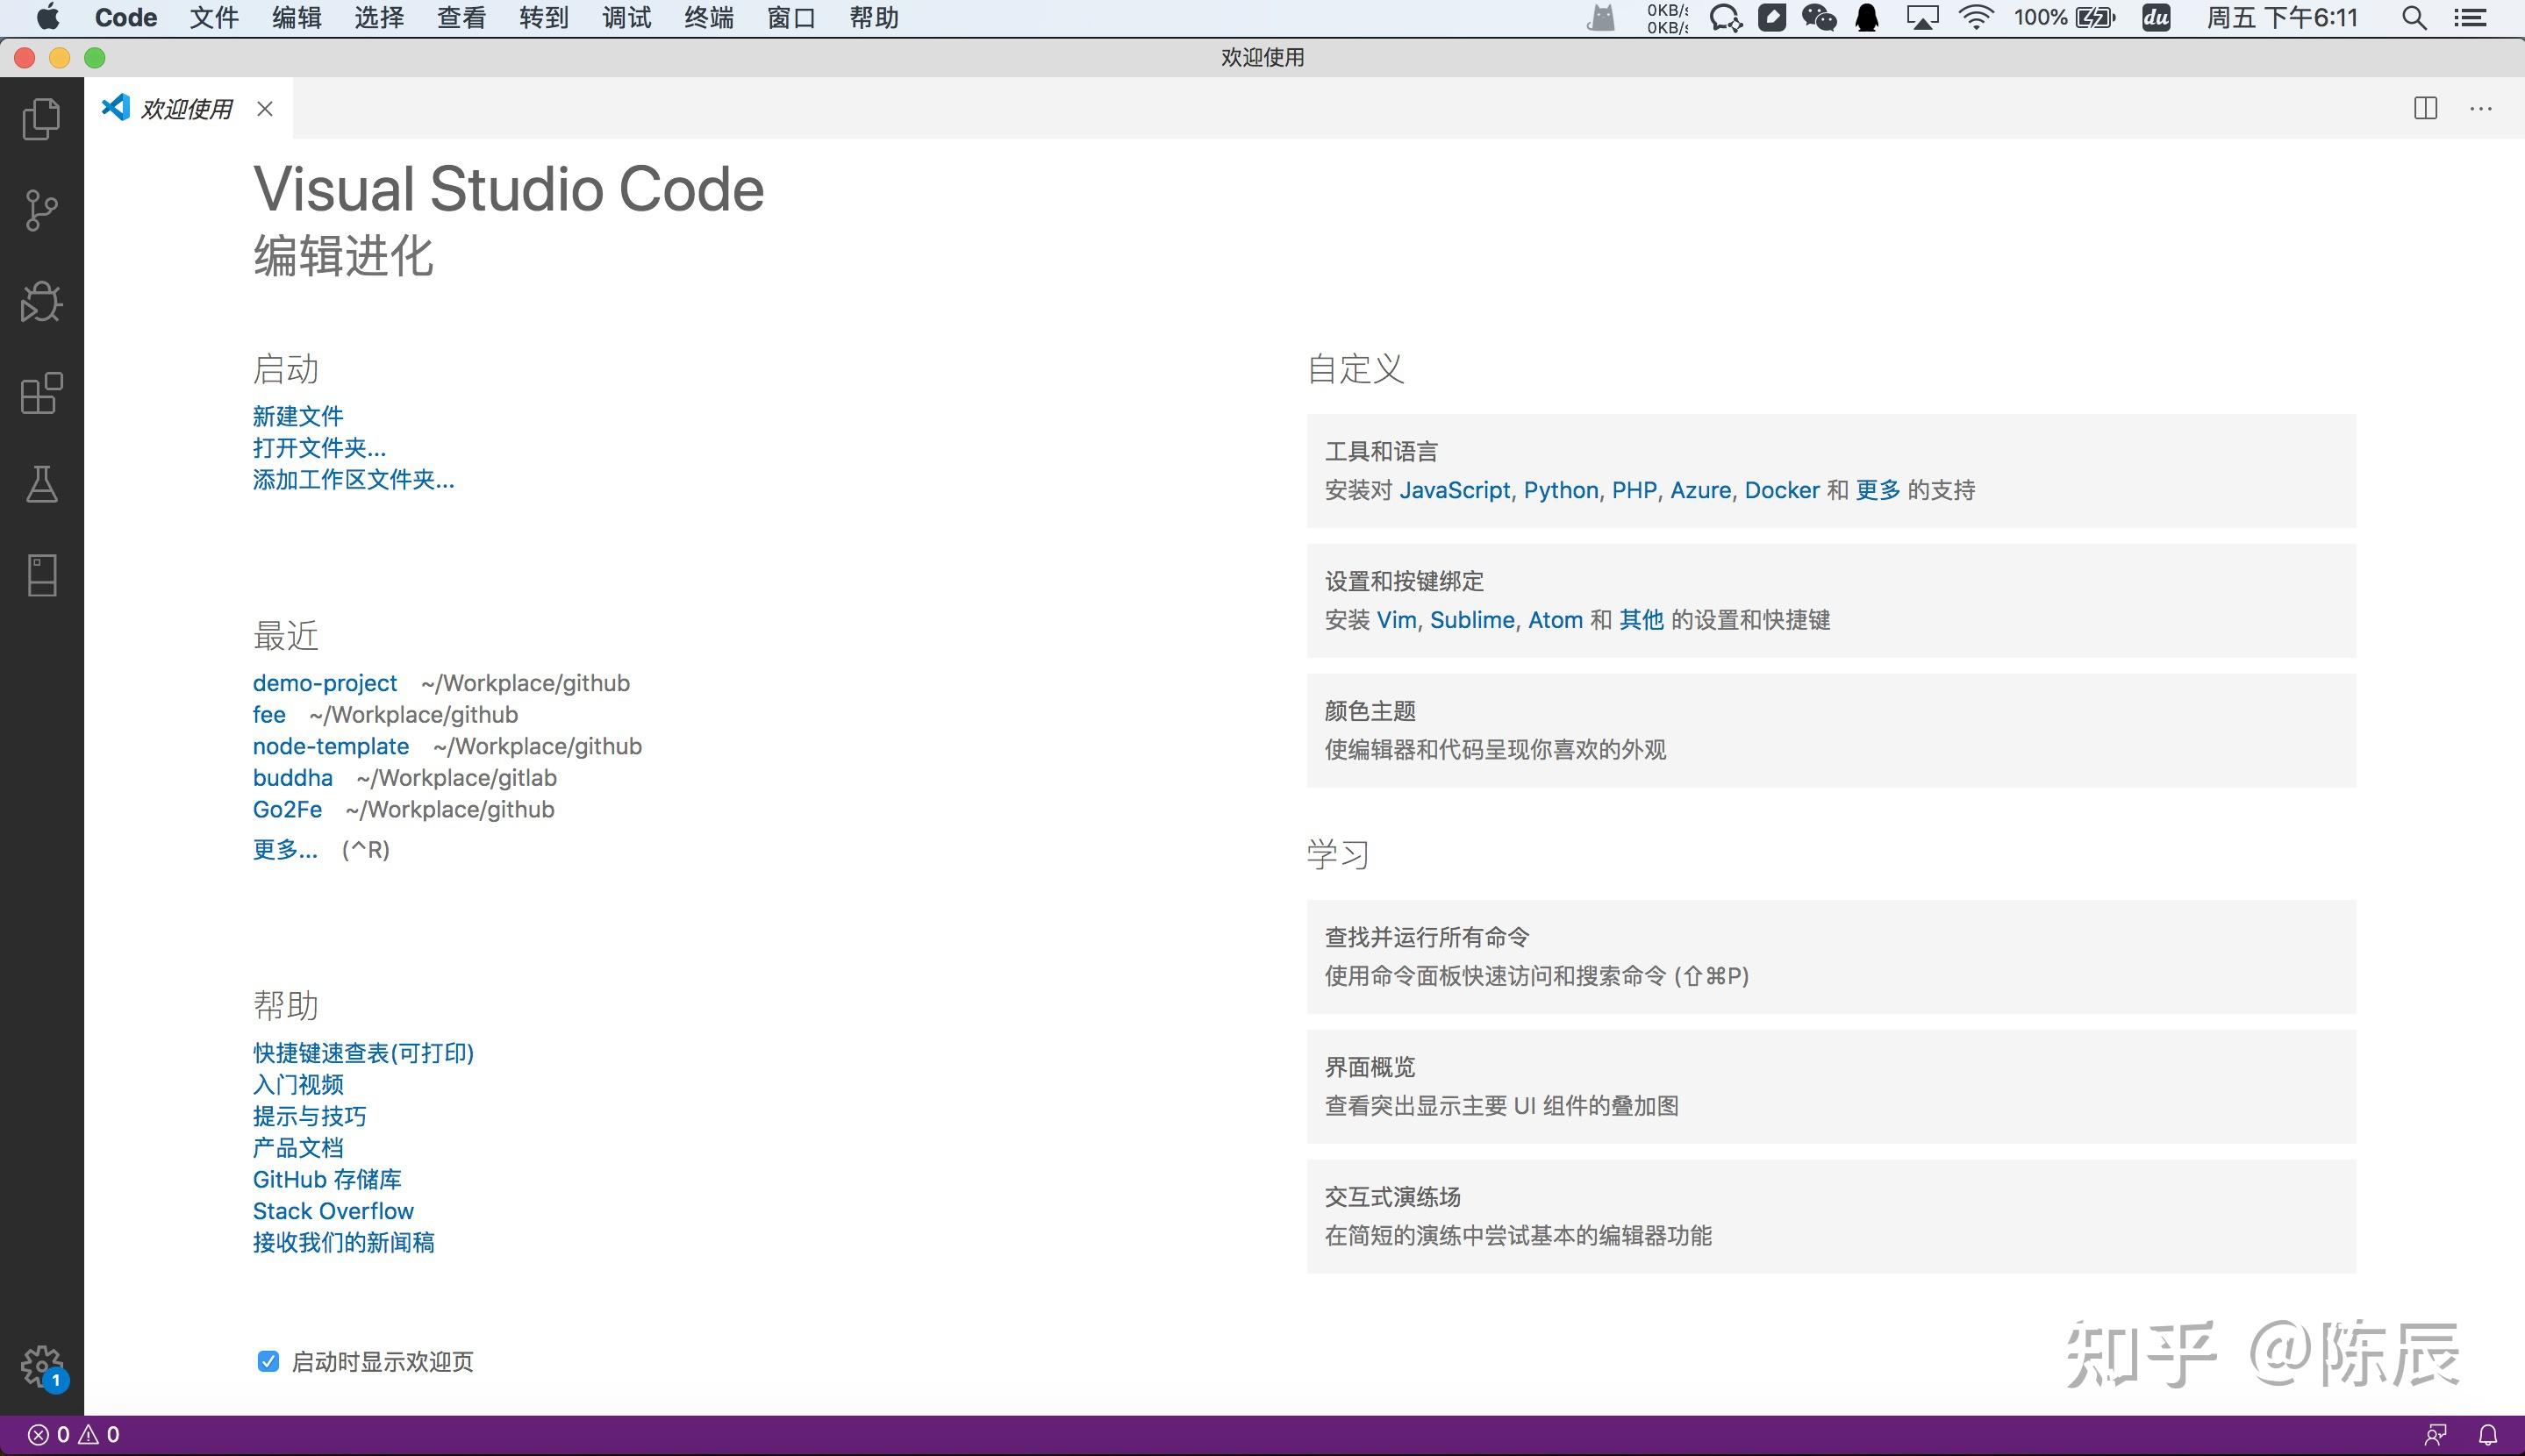Click the notification bell in status bar
Screen dimensions: 2525x1456
click(2488, 1434)
